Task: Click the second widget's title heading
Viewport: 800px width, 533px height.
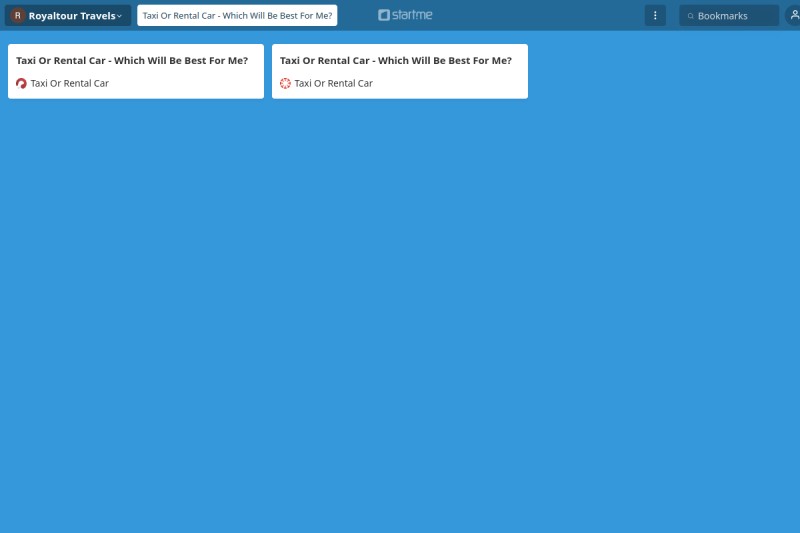Action: 396,60
